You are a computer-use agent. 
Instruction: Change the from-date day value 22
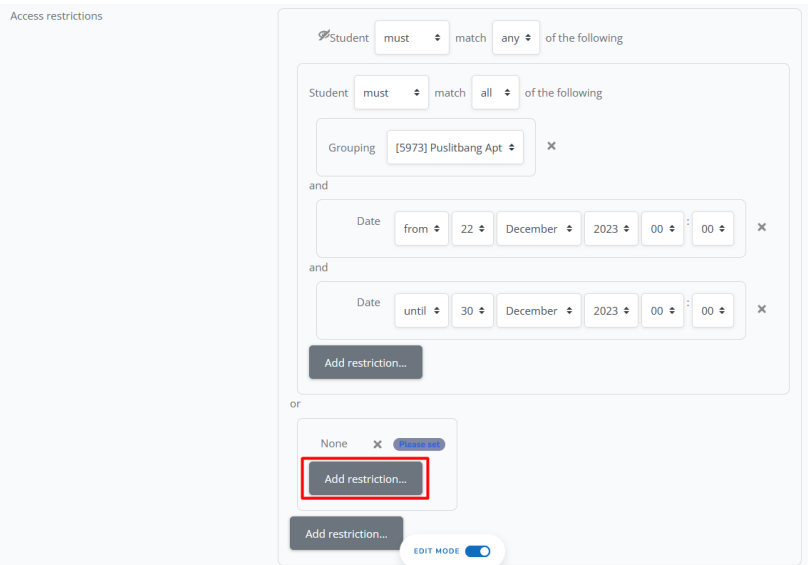click(473, 229)
